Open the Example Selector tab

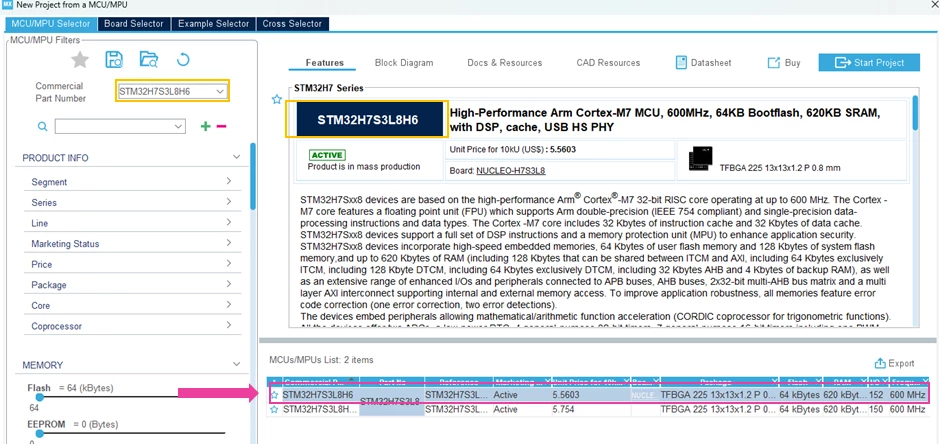coord(213,24)
